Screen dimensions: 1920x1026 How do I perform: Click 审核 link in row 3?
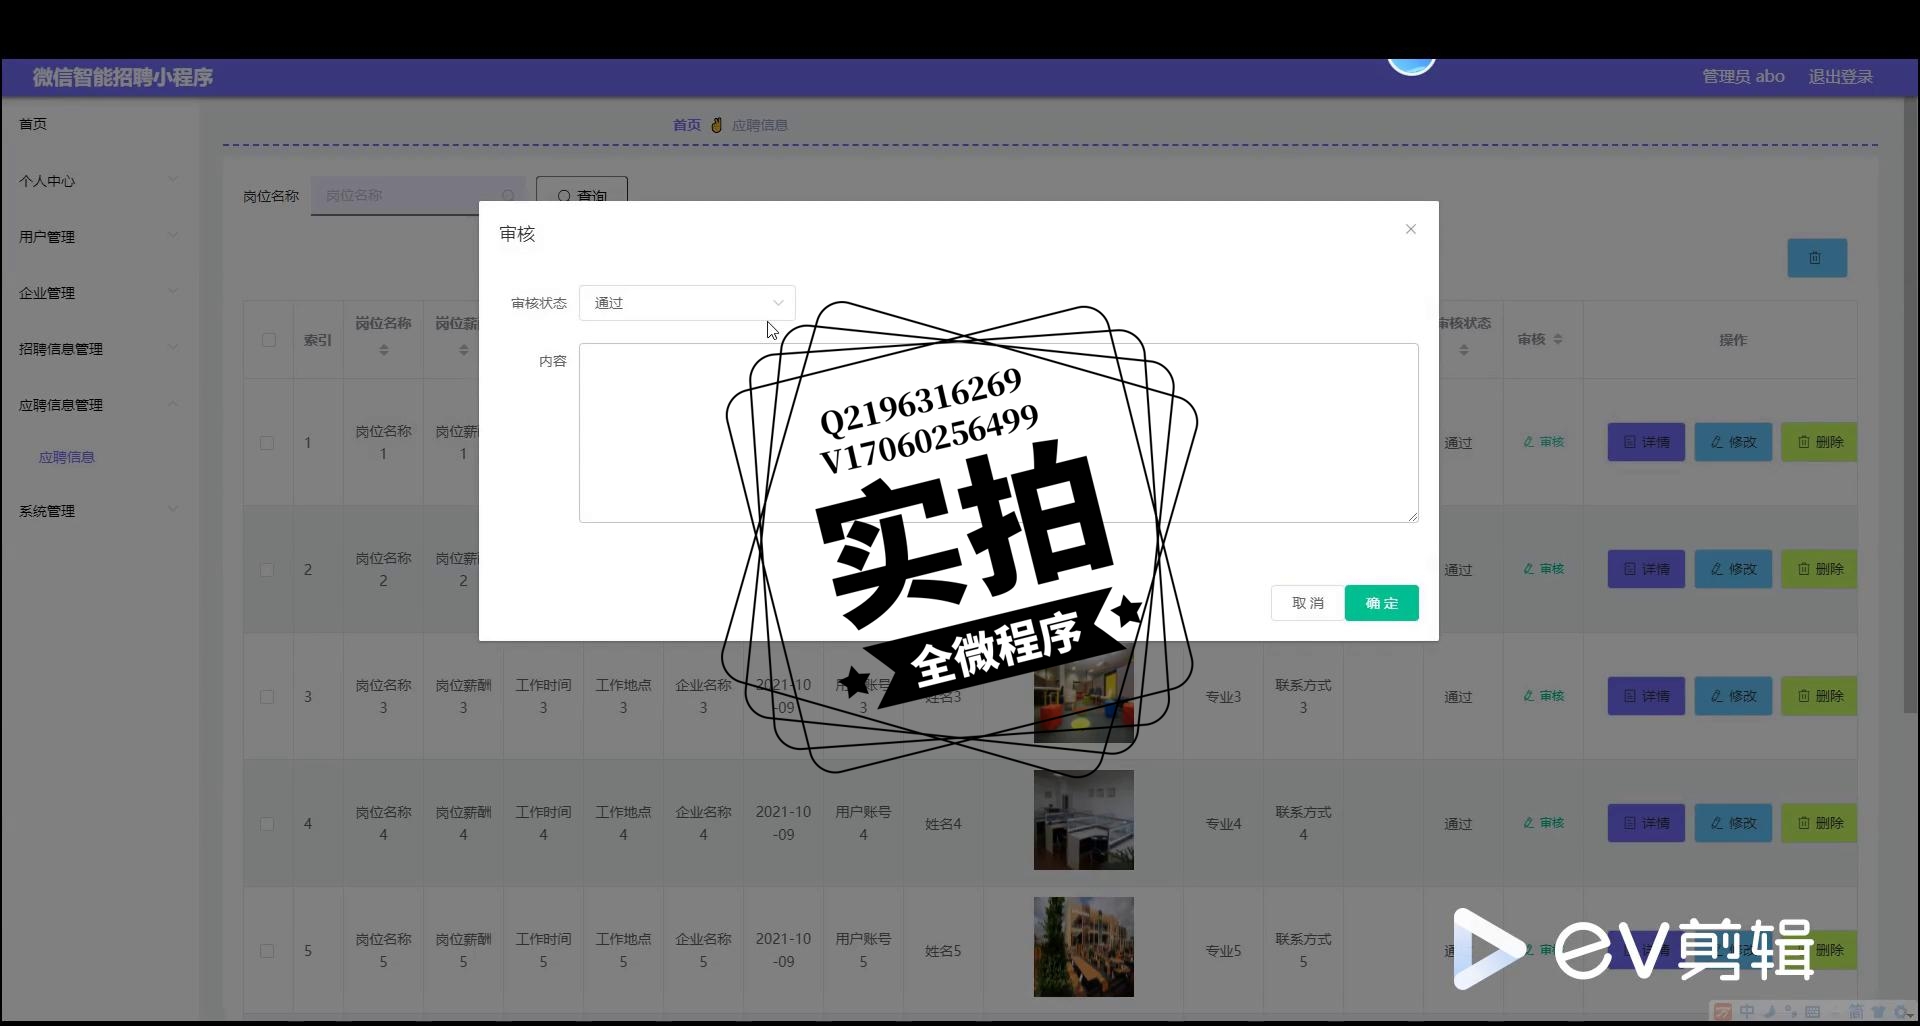(x=1543, y=696)
